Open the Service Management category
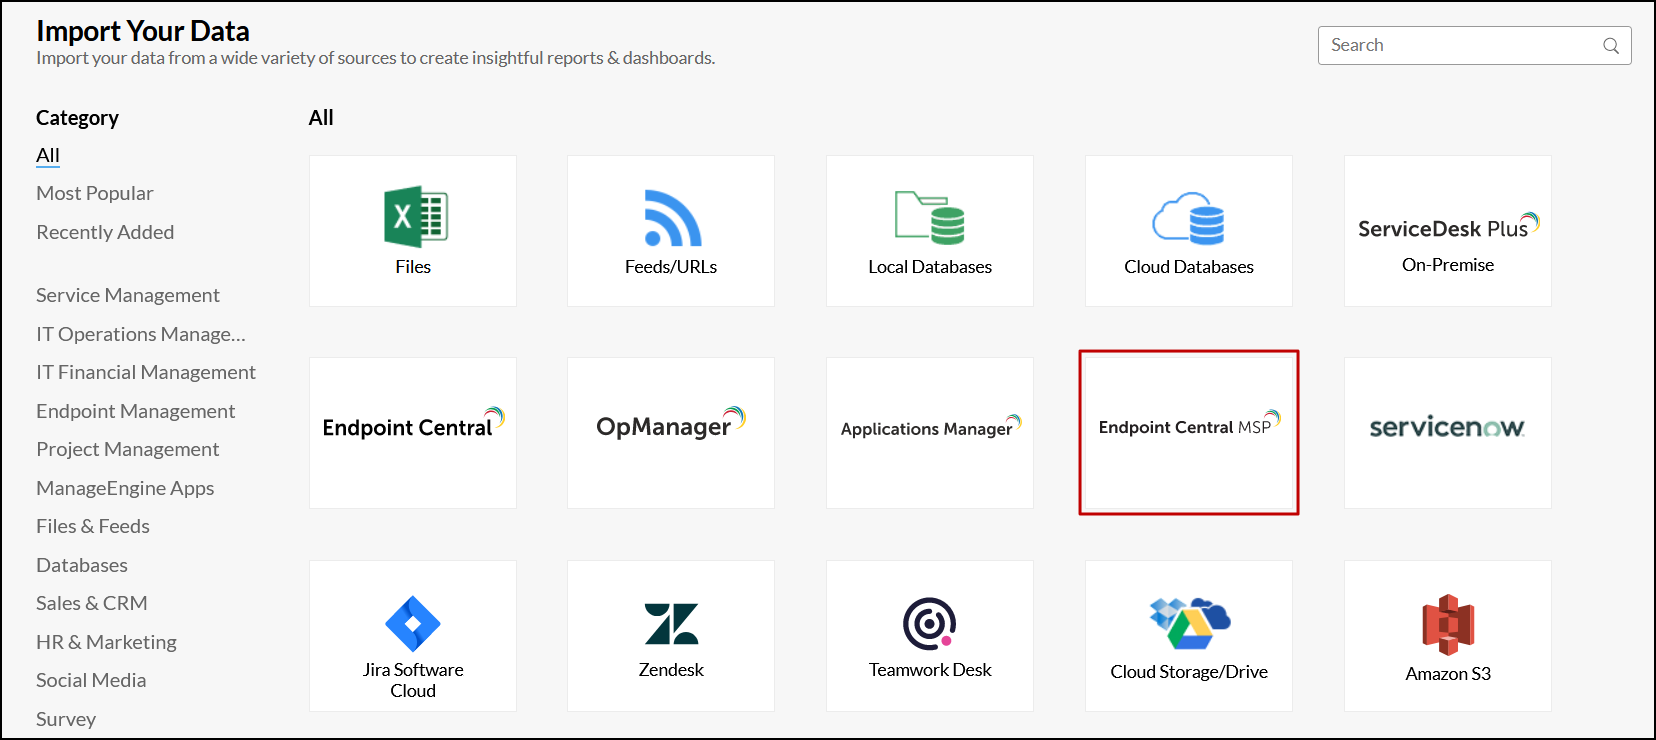 (128, 295)
